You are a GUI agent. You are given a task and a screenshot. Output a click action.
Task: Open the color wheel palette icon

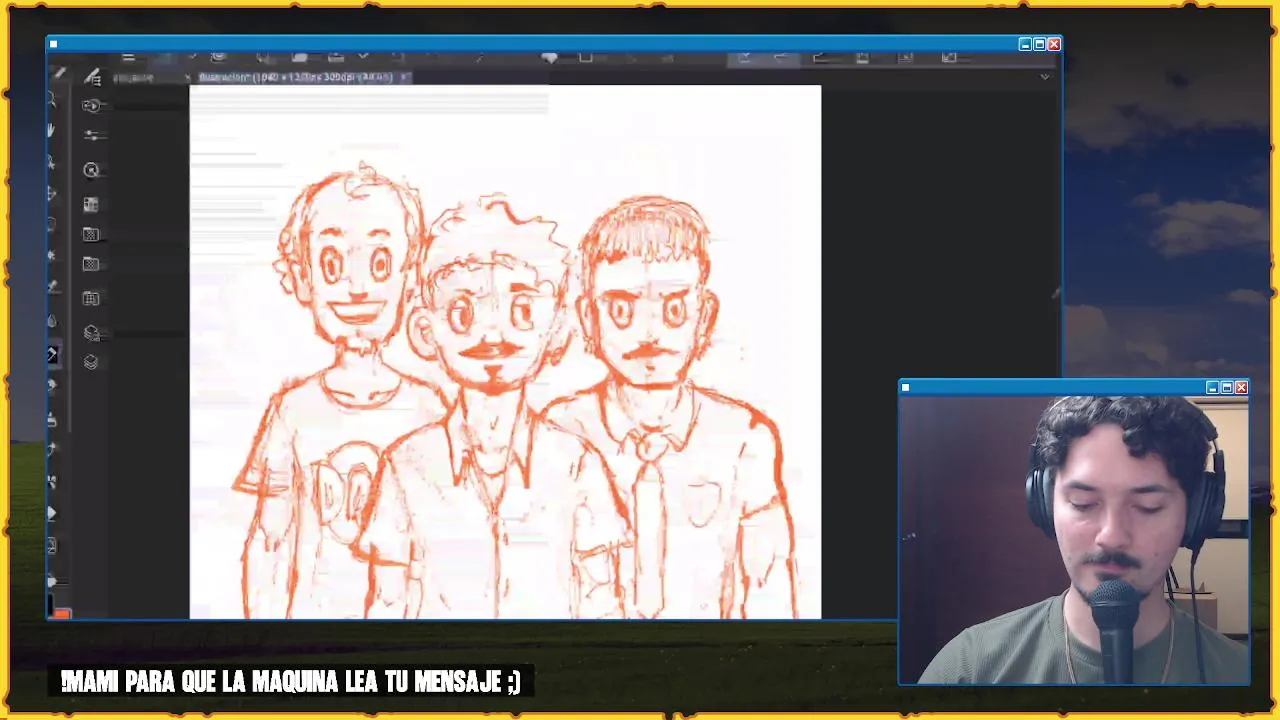[91, 170]
